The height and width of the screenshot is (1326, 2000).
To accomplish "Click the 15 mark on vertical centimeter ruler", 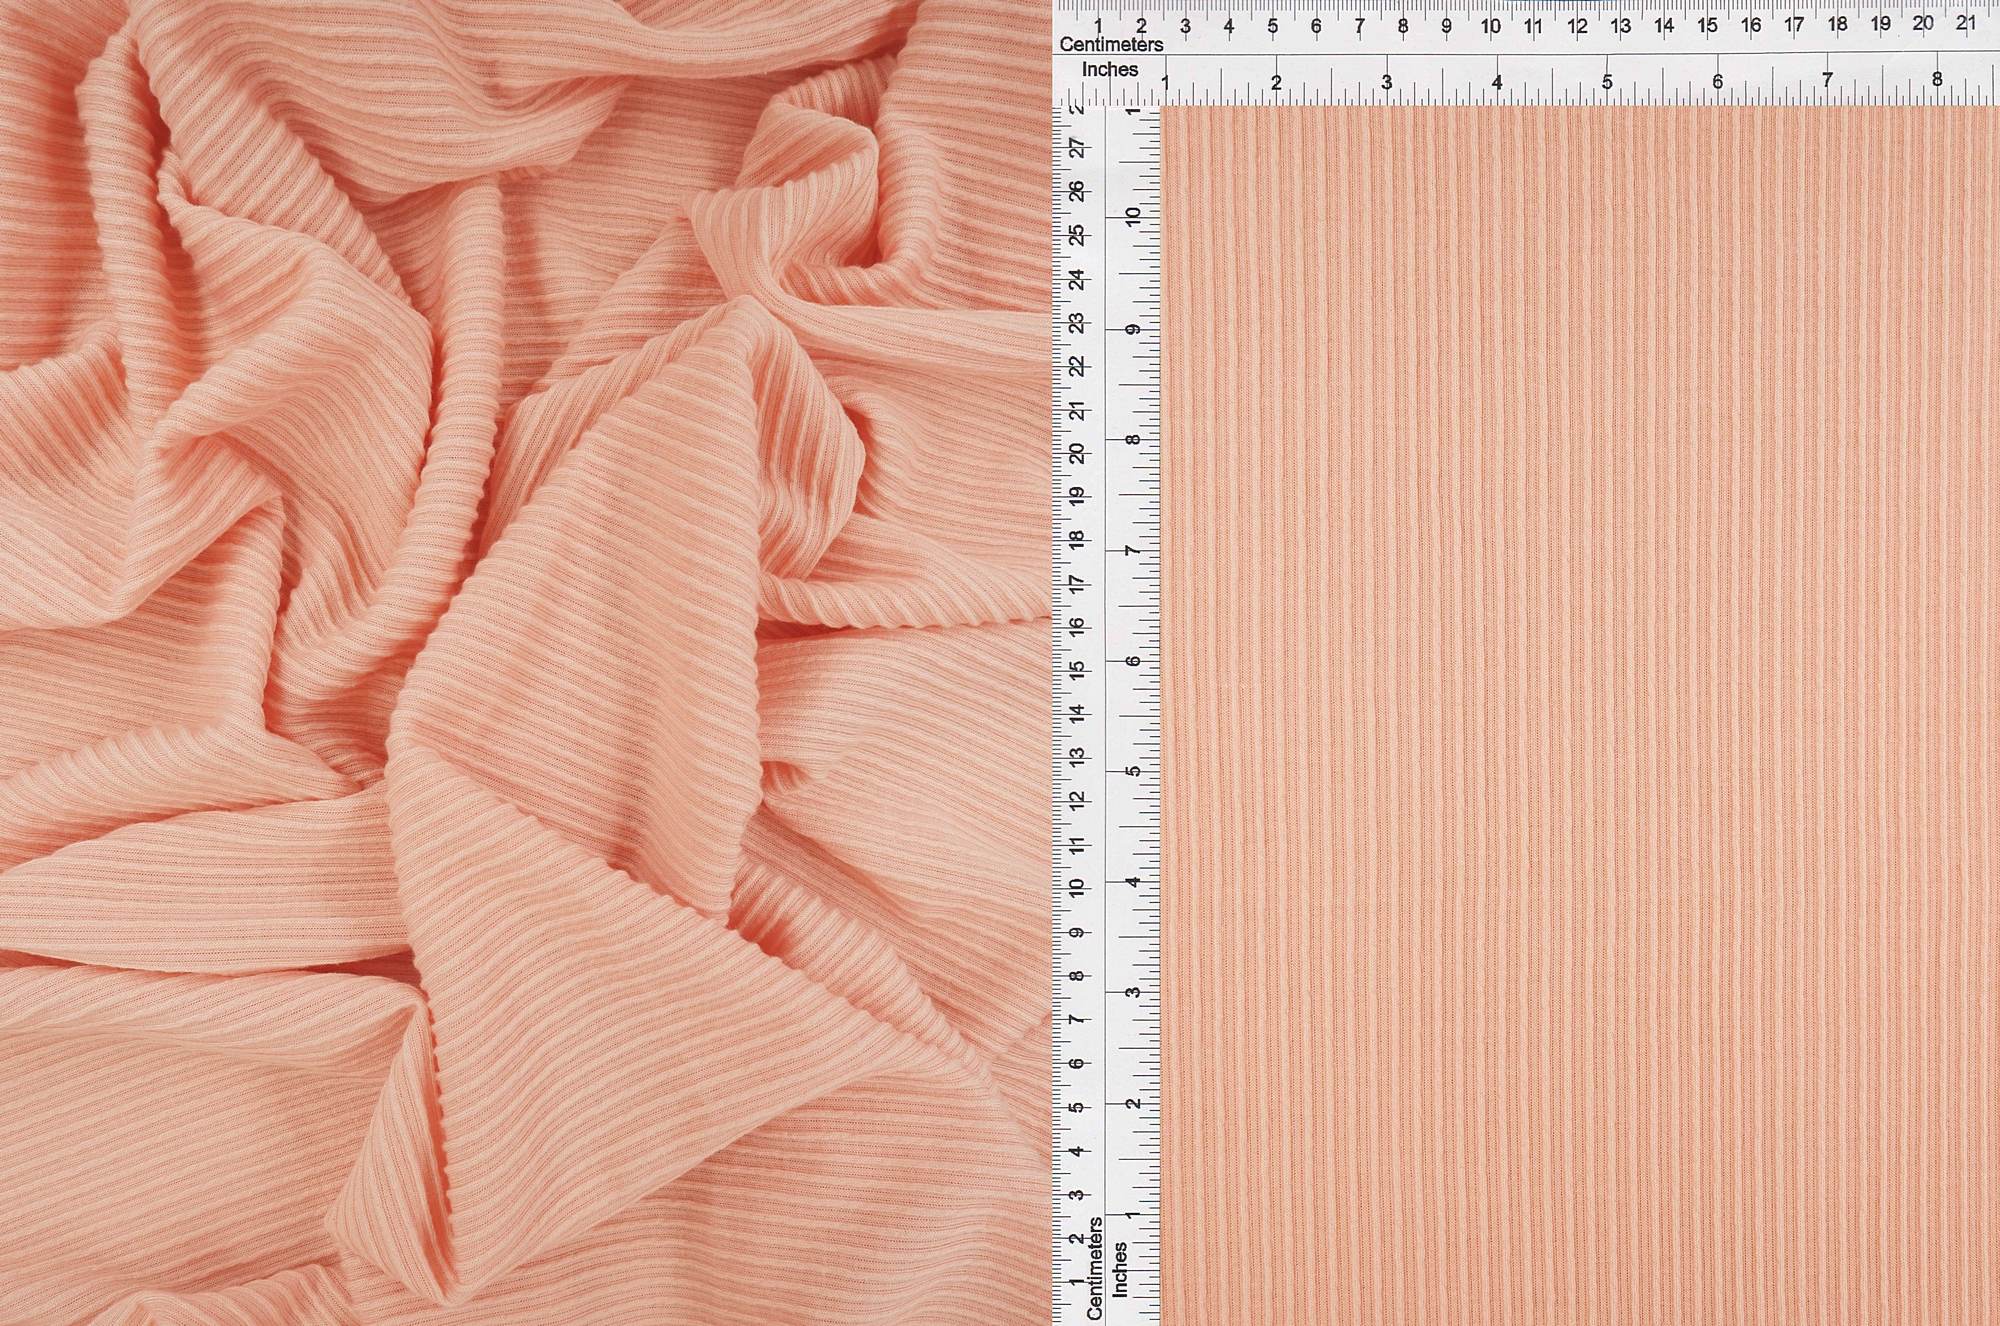I will (1077, 670).
